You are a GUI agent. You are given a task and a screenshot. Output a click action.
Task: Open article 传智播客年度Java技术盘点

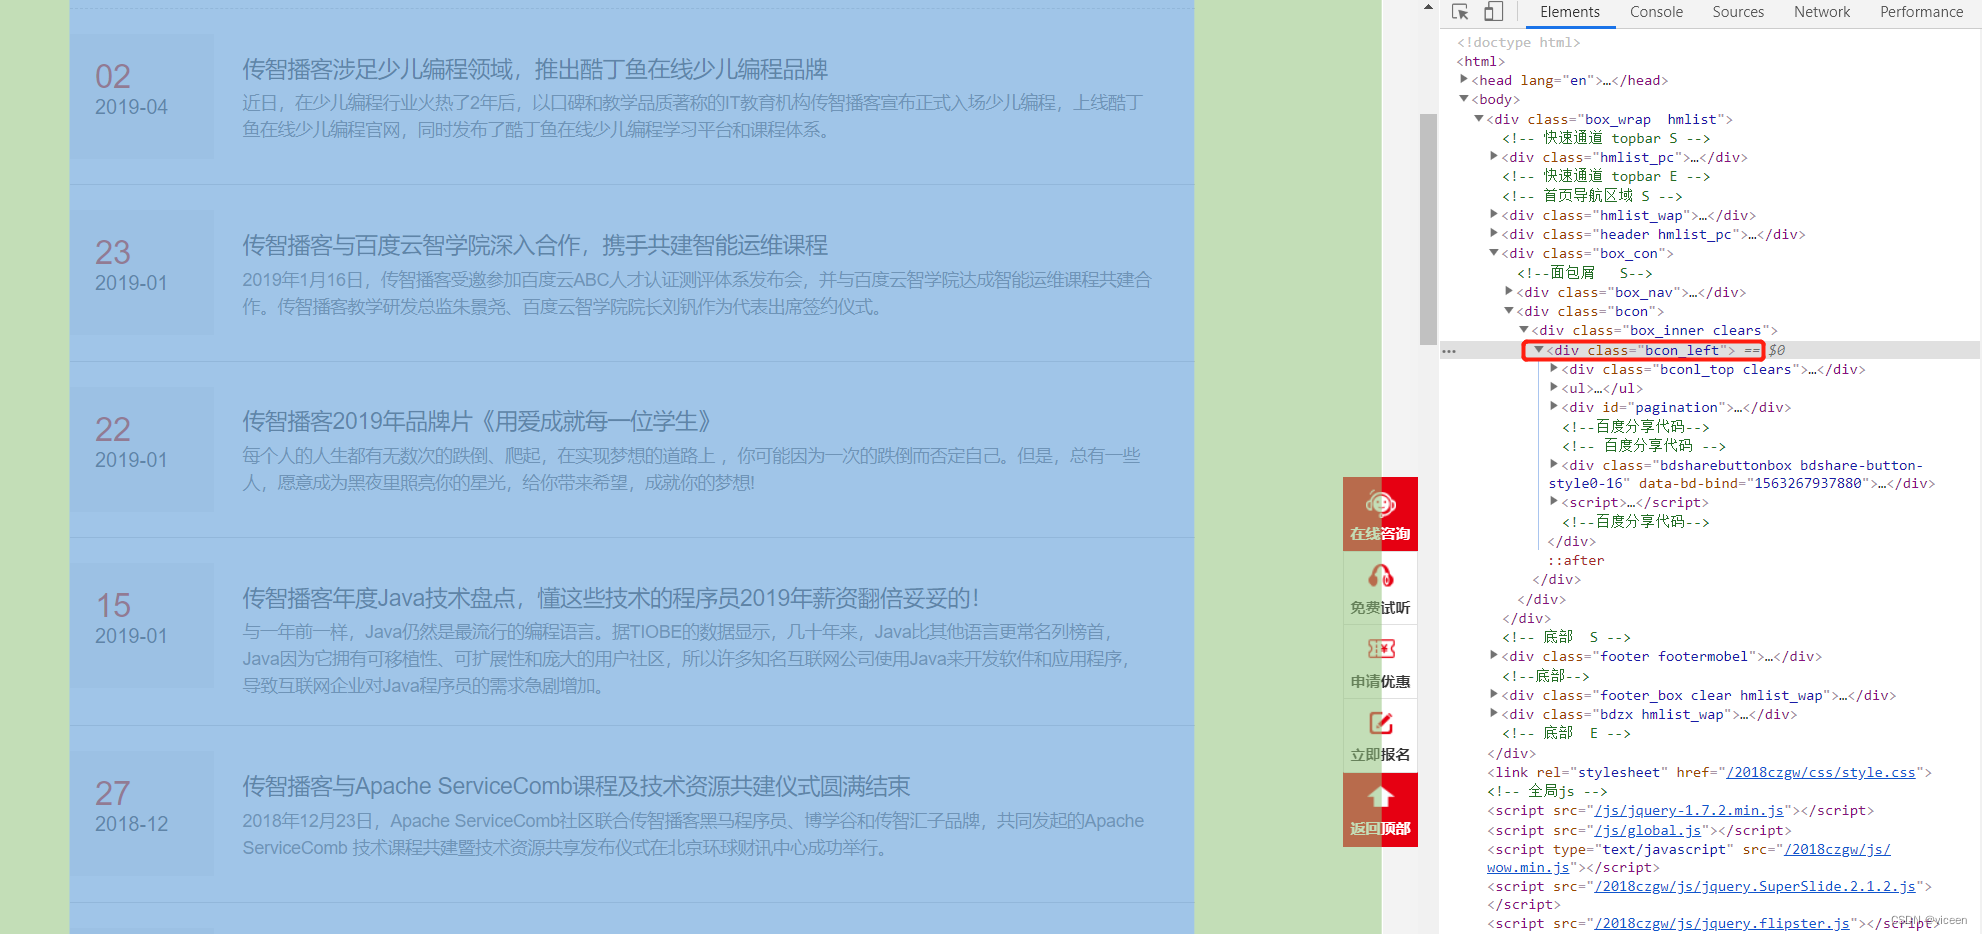pyautogui.click(x=610, y=598)
